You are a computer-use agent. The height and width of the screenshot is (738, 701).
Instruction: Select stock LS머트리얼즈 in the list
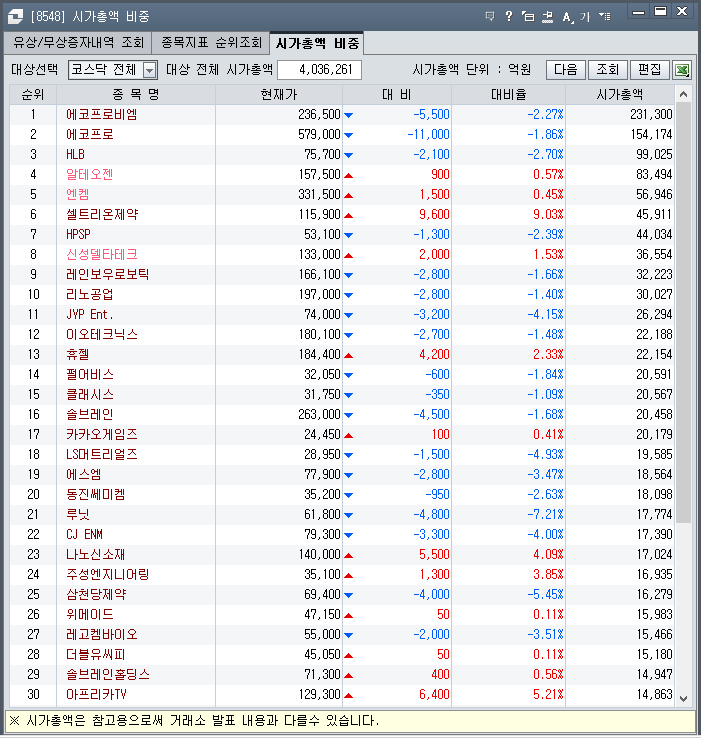pos(102,455)
